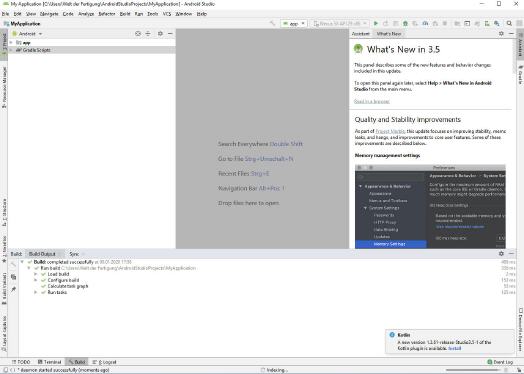Open Search Everywhere magnifier icon
Viewport: 524px width, 374px height.
coord(509,23)
